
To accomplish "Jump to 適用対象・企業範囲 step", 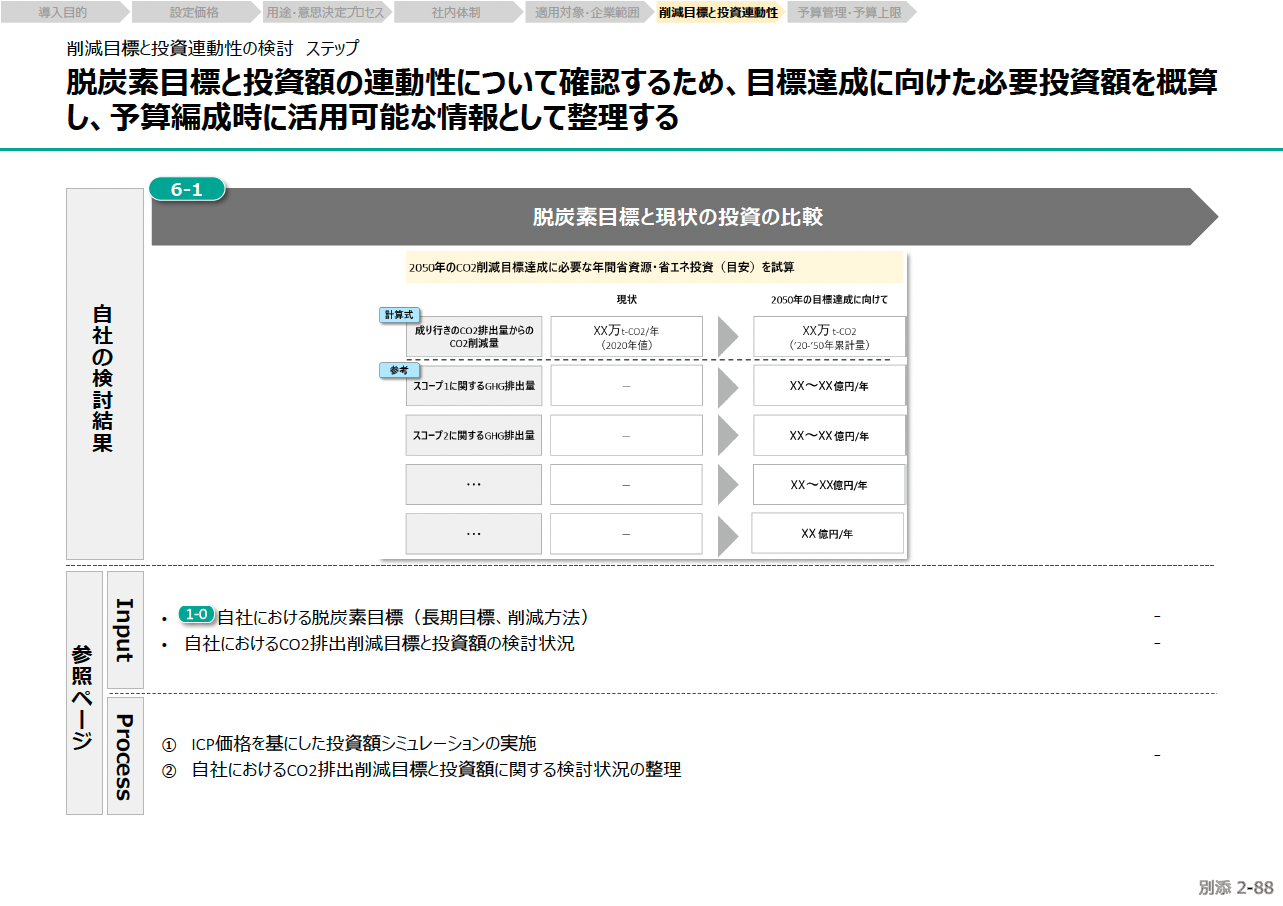I will [x=587, y=13].
